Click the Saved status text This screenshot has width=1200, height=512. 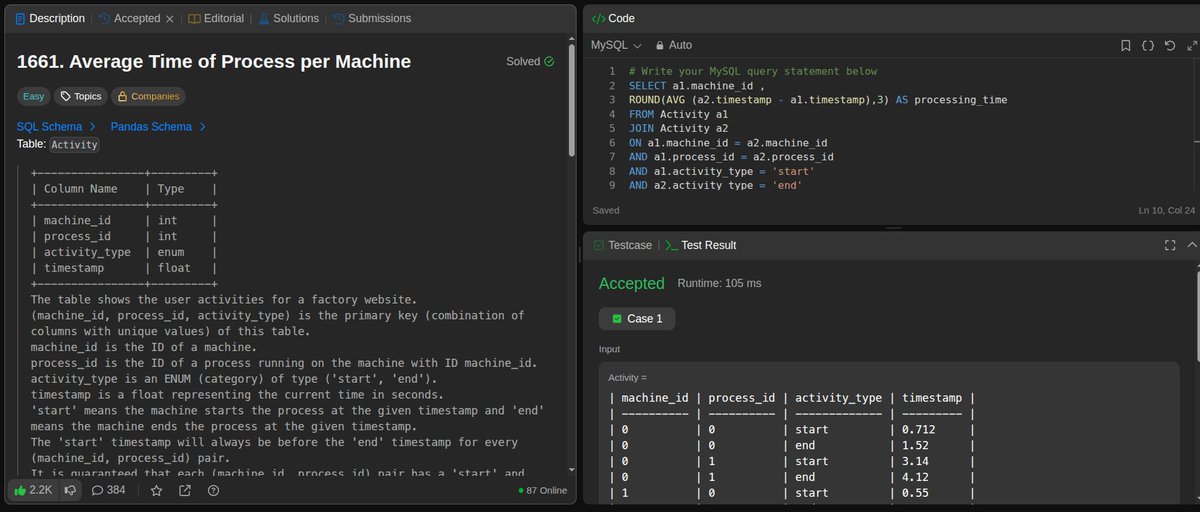pyautogui.click(x=606, y=211)
